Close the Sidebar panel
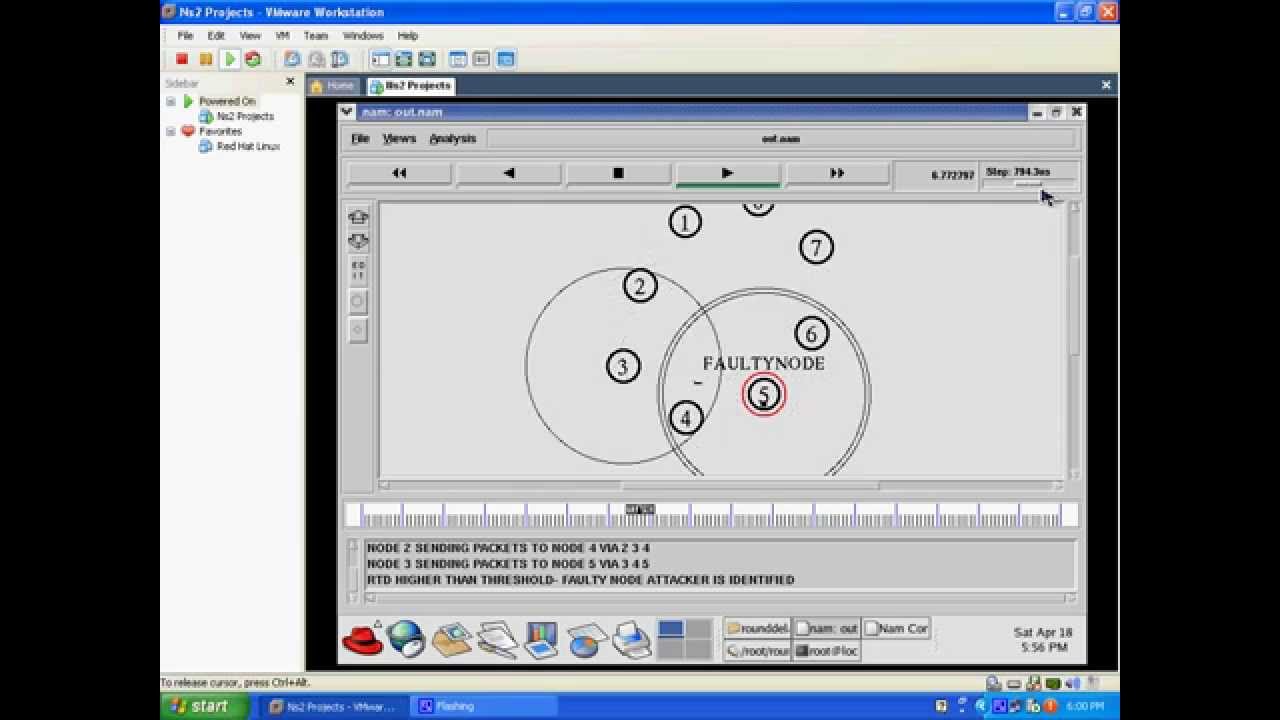Image resolution: width=1280 pixels, height=720 pixels. [291, 82]
